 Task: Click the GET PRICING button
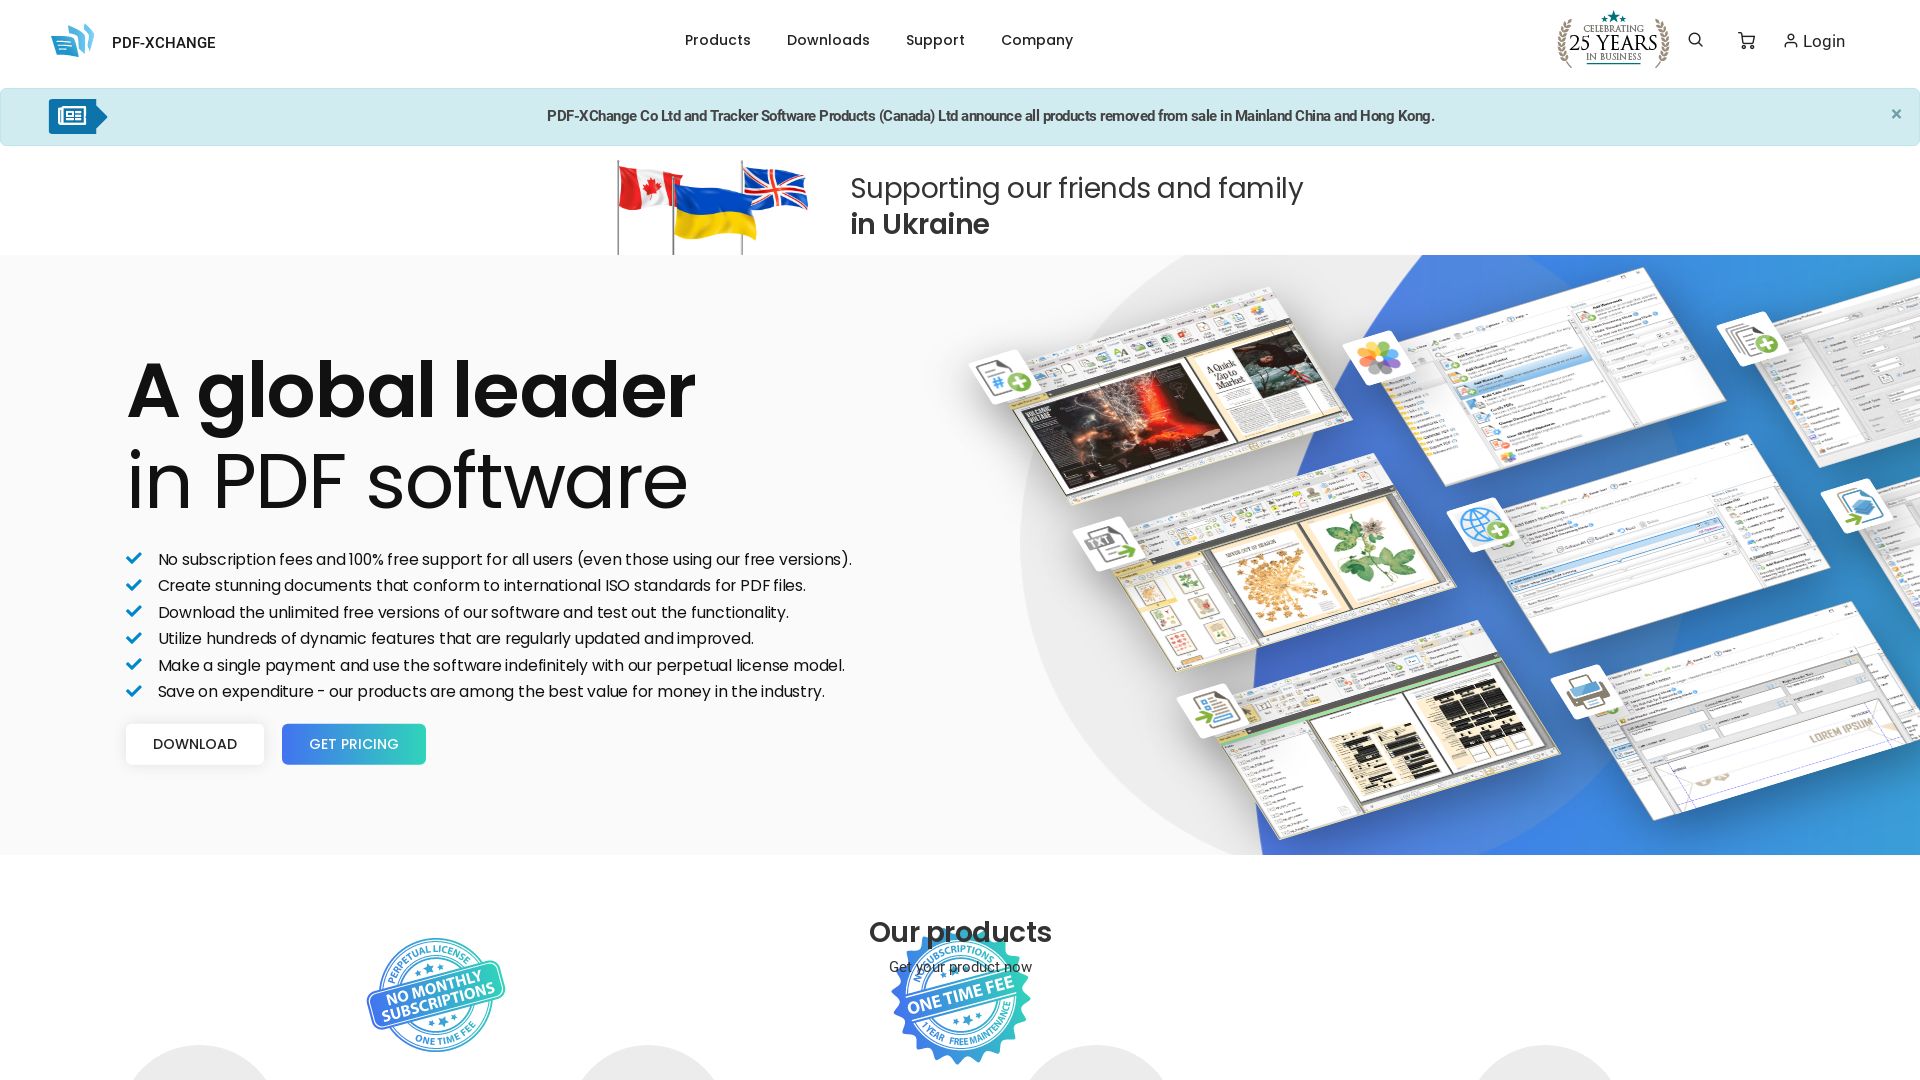(353, 744)
